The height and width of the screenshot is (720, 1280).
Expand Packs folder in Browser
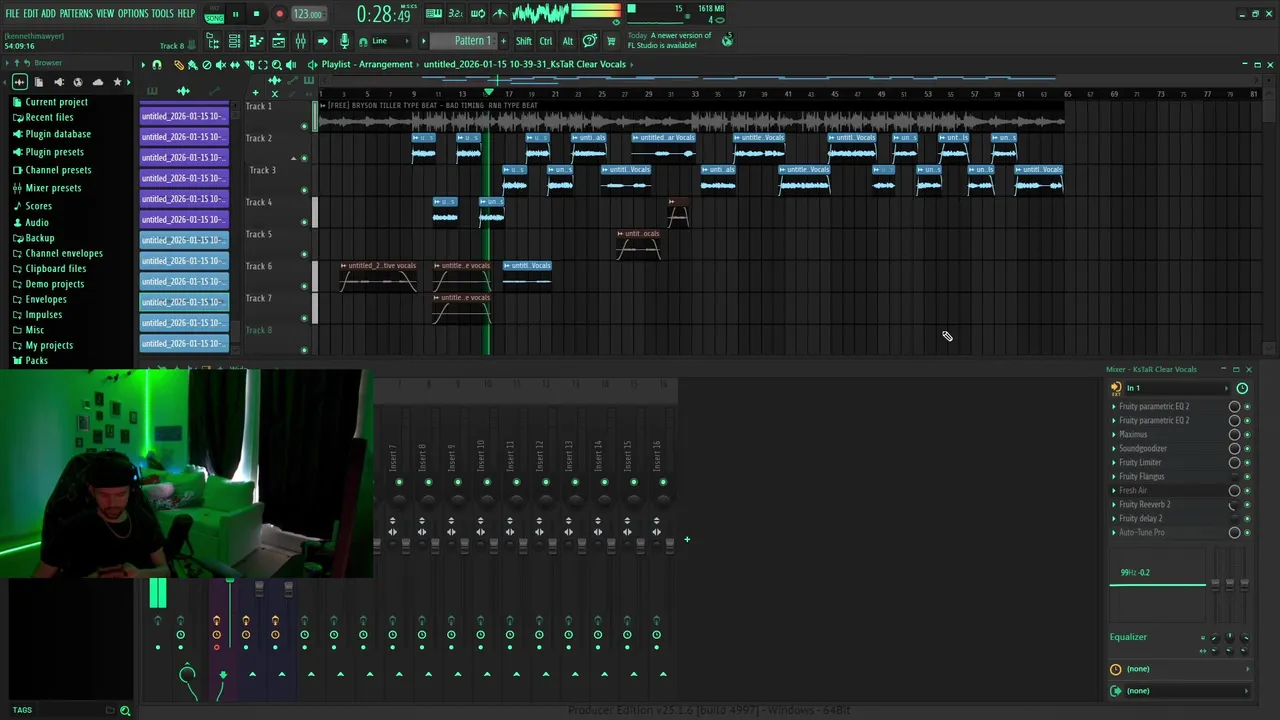click(36, 360)
